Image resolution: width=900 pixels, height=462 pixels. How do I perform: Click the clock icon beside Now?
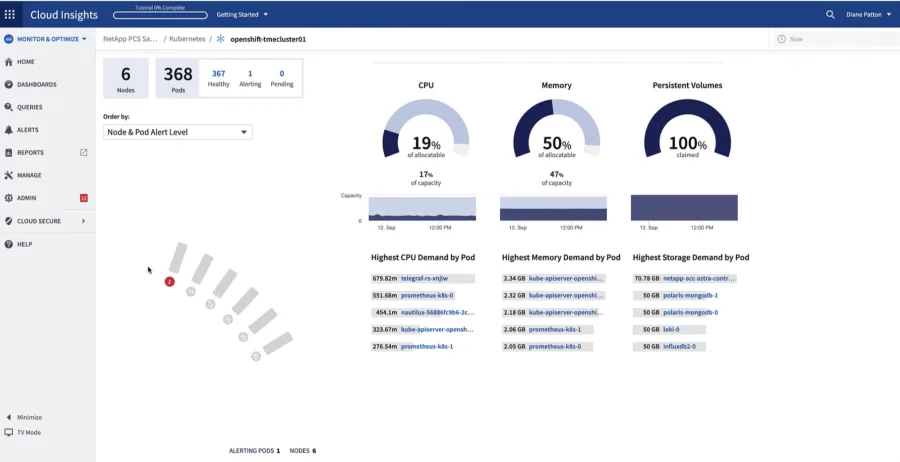(781, 39)
